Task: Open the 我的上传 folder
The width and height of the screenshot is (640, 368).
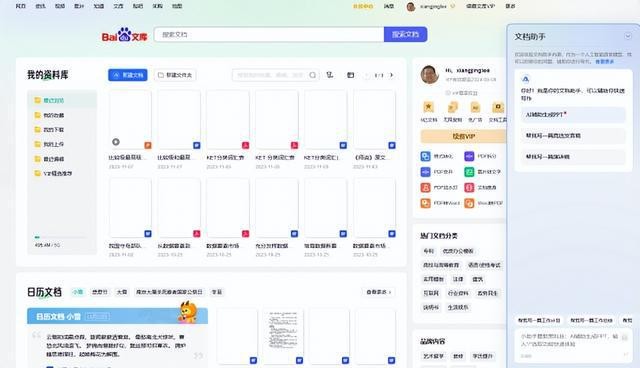Action: pos(49,144)
